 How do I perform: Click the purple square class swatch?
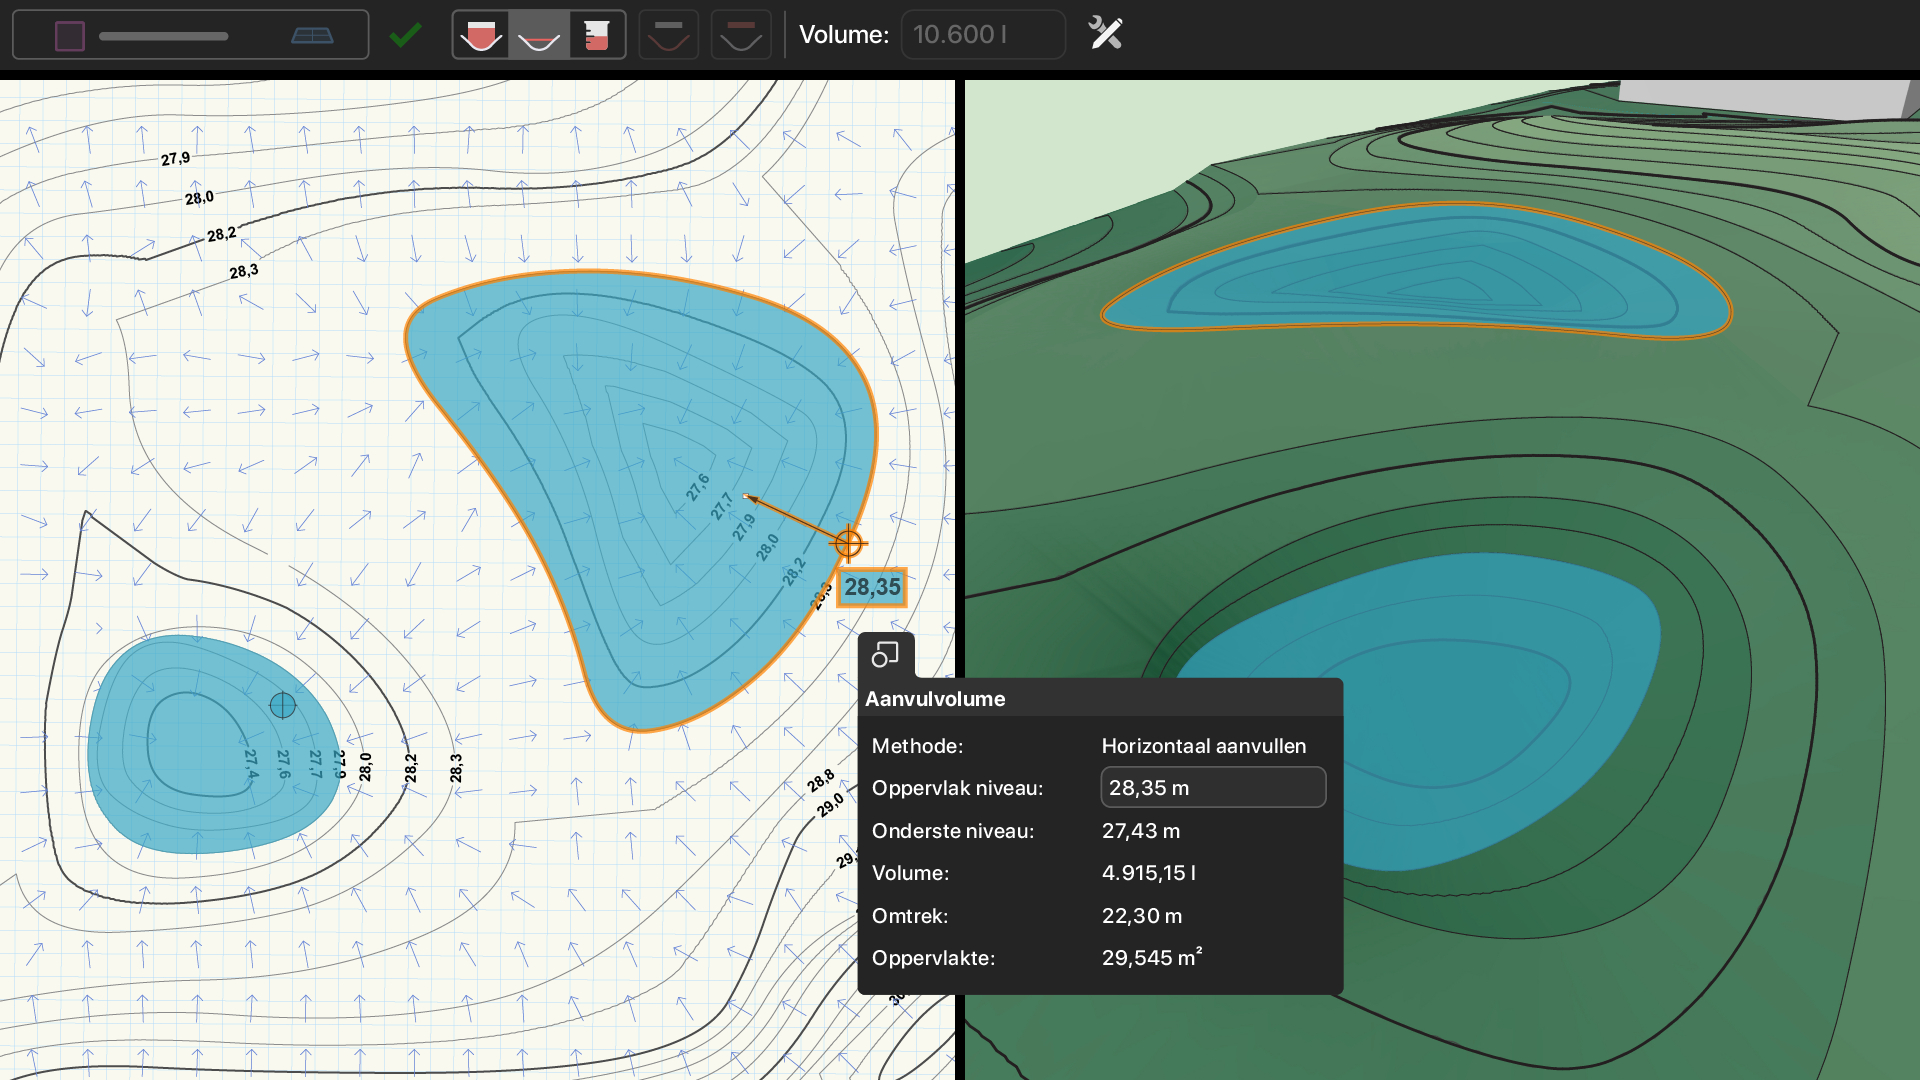tap(70, 36)
